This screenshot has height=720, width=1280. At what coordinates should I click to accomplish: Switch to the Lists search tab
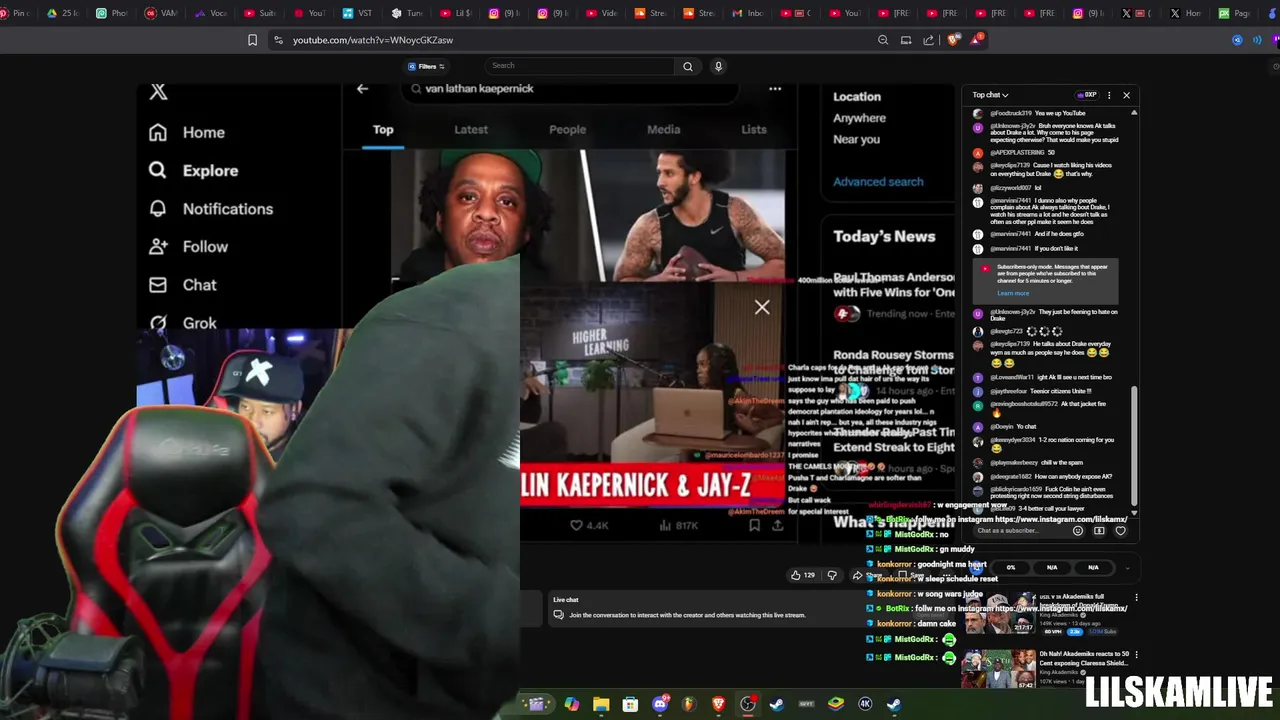click(754, 130)
